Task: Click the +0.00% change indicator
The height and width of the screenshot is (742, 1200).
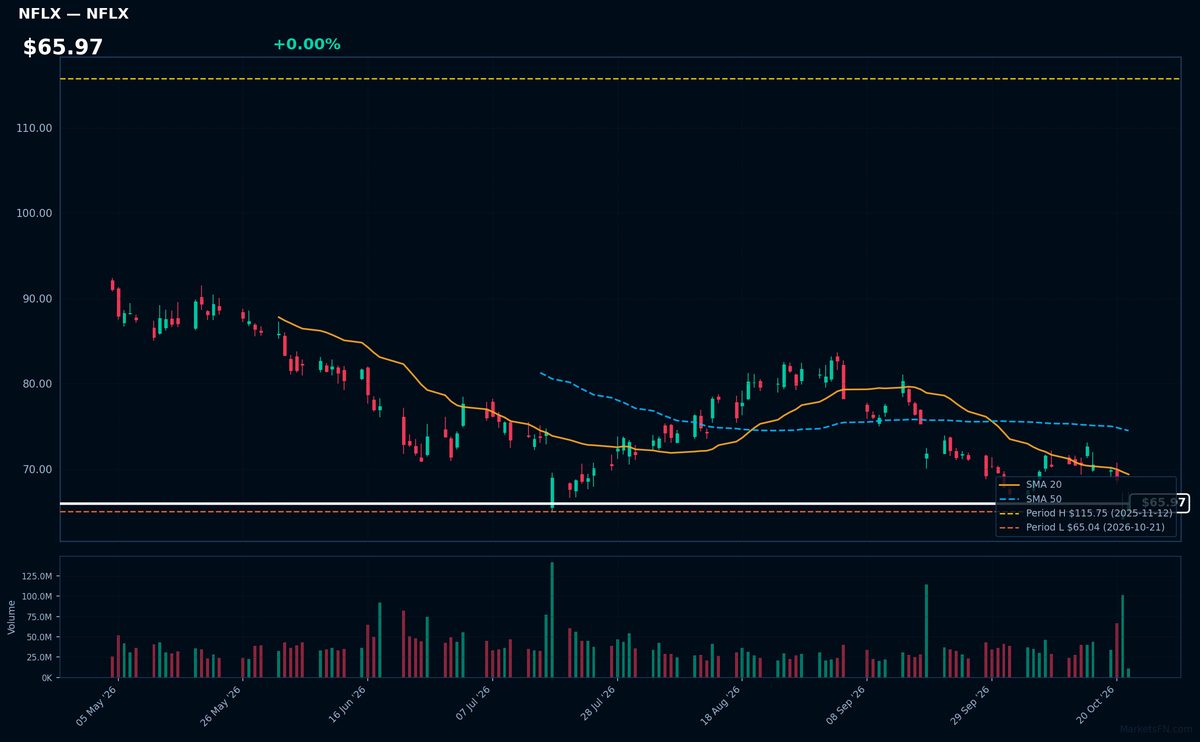Action: (307, 44)
